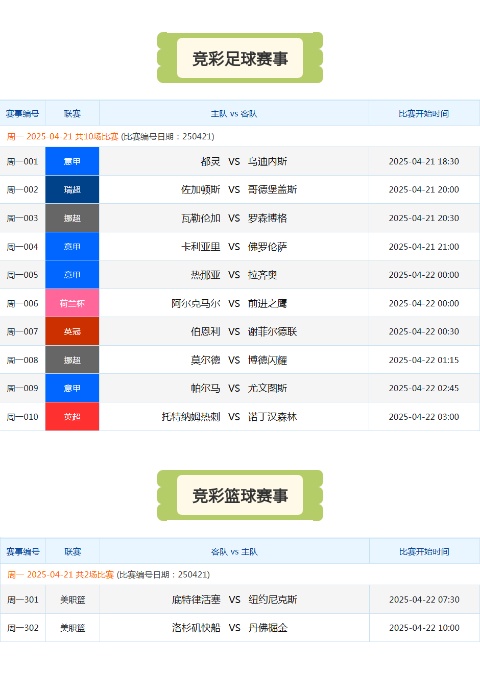Click away team 诺丁汉森林

[x=272, y=417]
